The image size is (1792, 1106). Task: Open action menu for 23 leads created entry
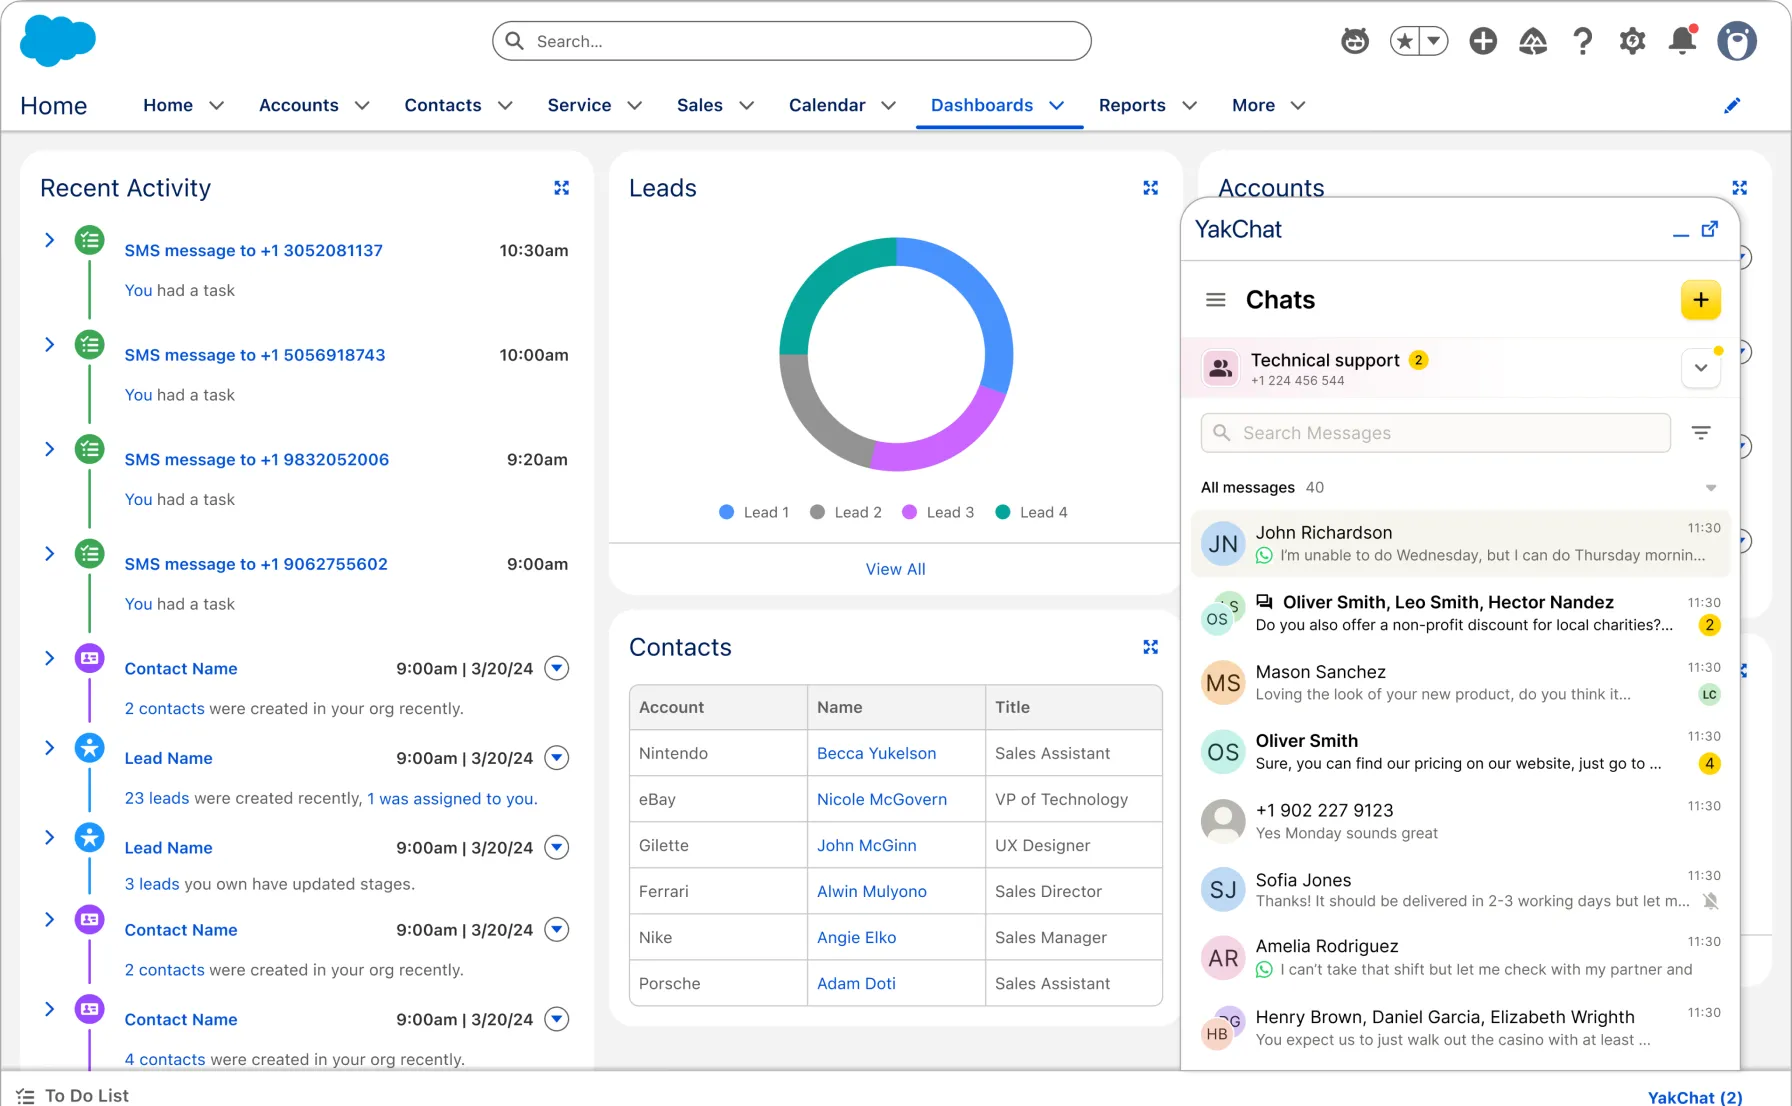pyautogui.click(x=557, y=758)
